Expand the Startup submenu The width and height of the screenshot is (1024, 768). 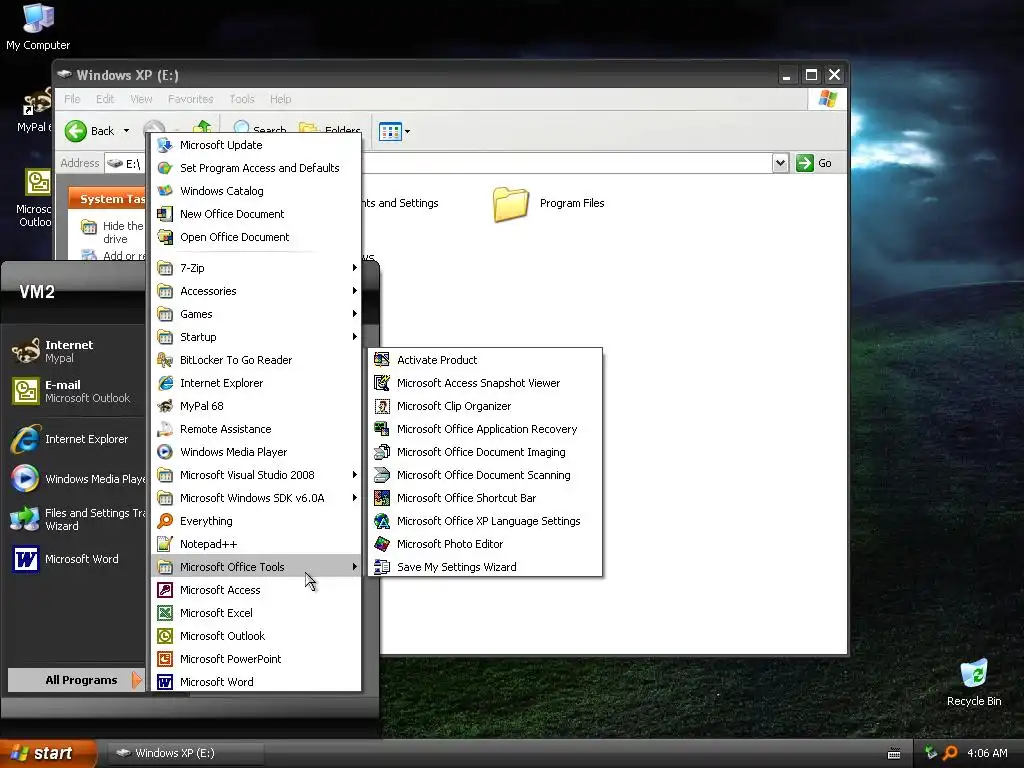257,337
